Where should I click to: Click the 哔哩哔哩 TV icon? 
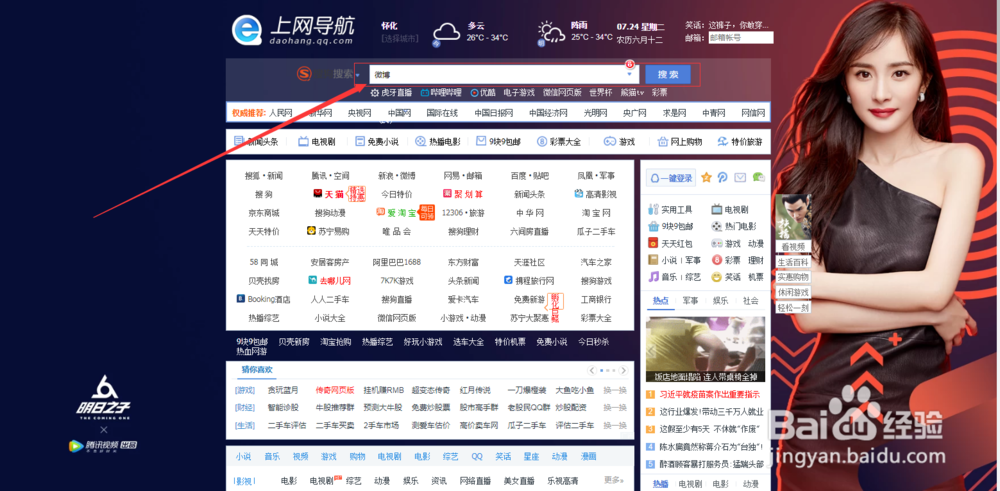coord(425,92)
